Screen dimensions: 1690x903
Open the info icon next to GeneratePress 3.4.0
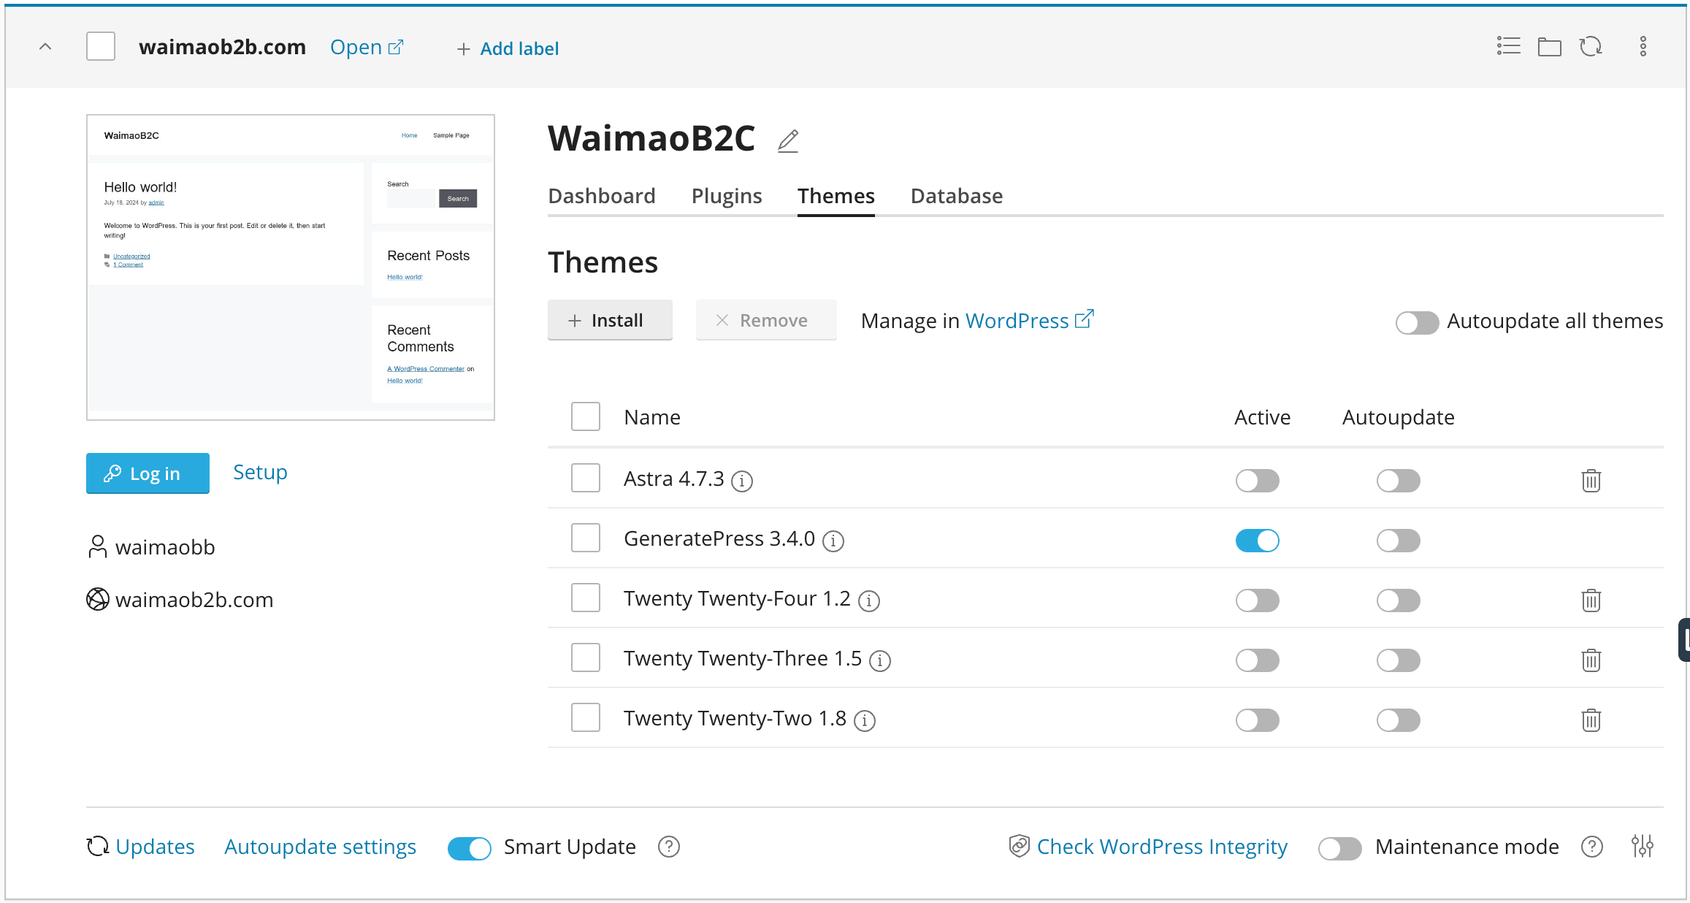(833, 540)
